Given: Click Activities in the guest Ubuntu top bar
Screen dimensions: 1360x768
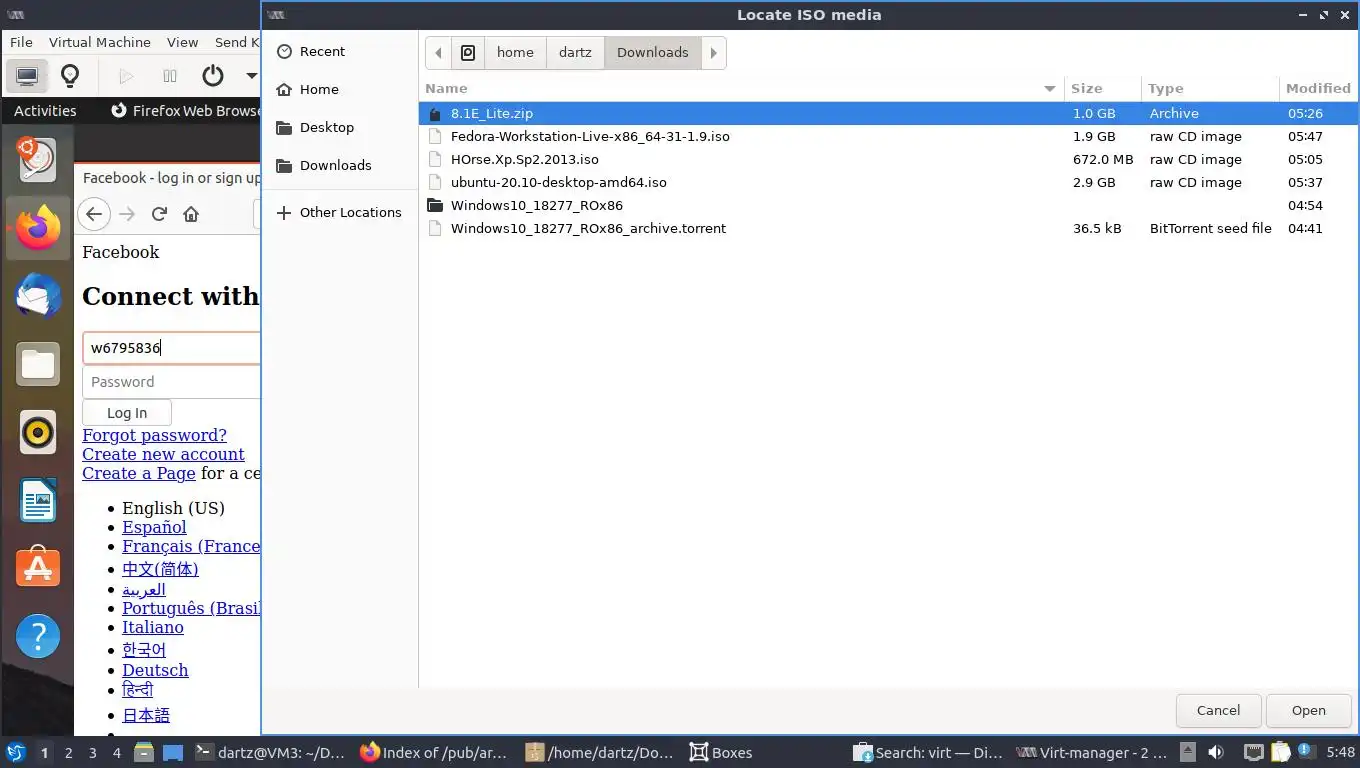Looking at the screenshot, I should click(x=45, y=111).
